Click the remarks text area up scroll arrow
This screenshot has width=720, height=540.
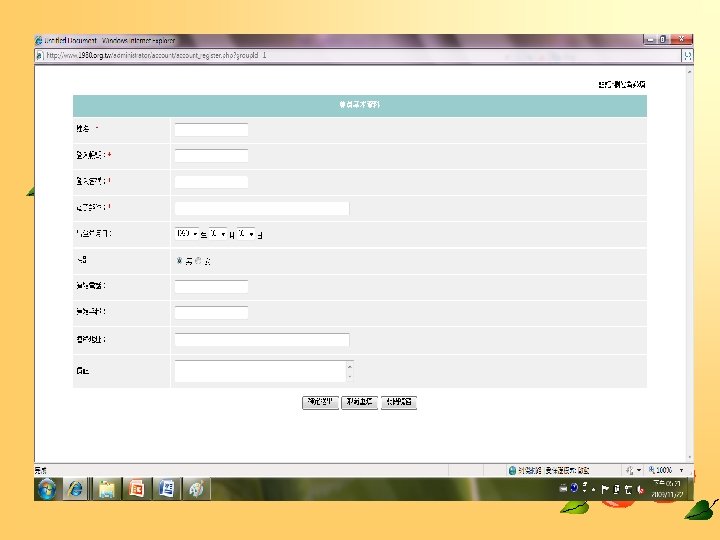click(350, 366)
